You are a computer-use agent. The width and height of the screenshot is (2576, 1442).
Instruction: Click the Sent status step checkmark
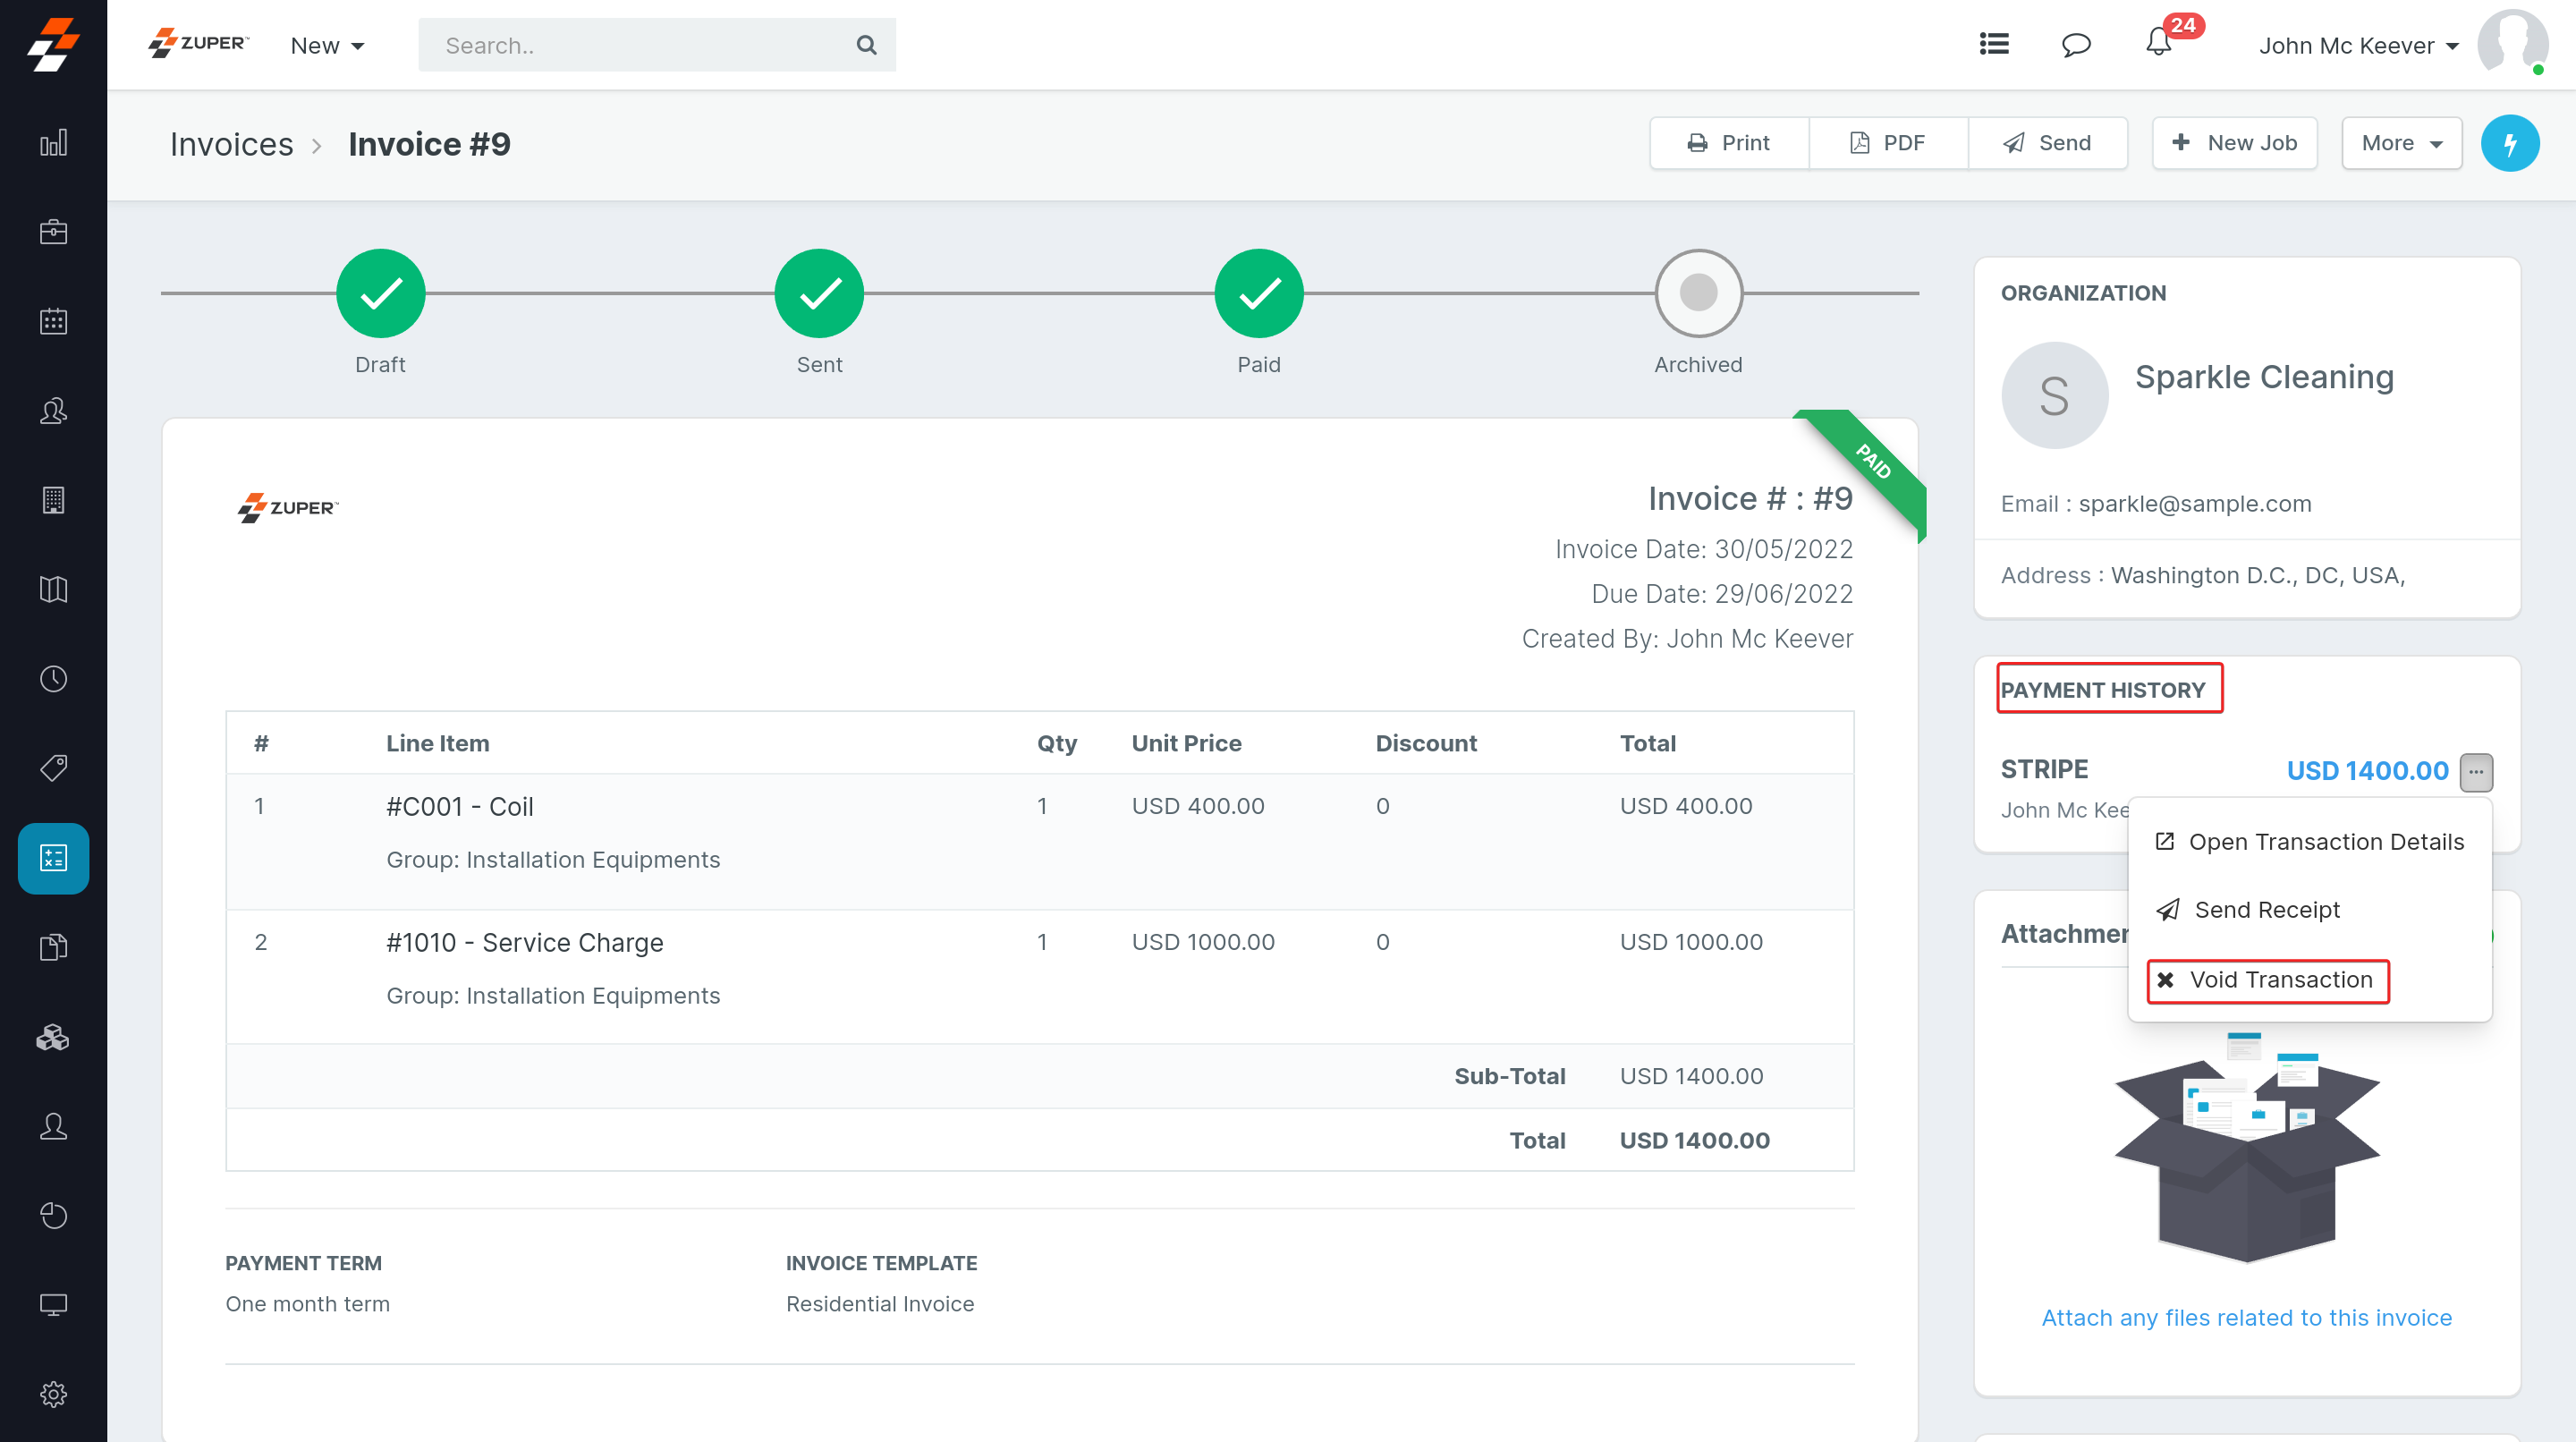coord(819,293)
